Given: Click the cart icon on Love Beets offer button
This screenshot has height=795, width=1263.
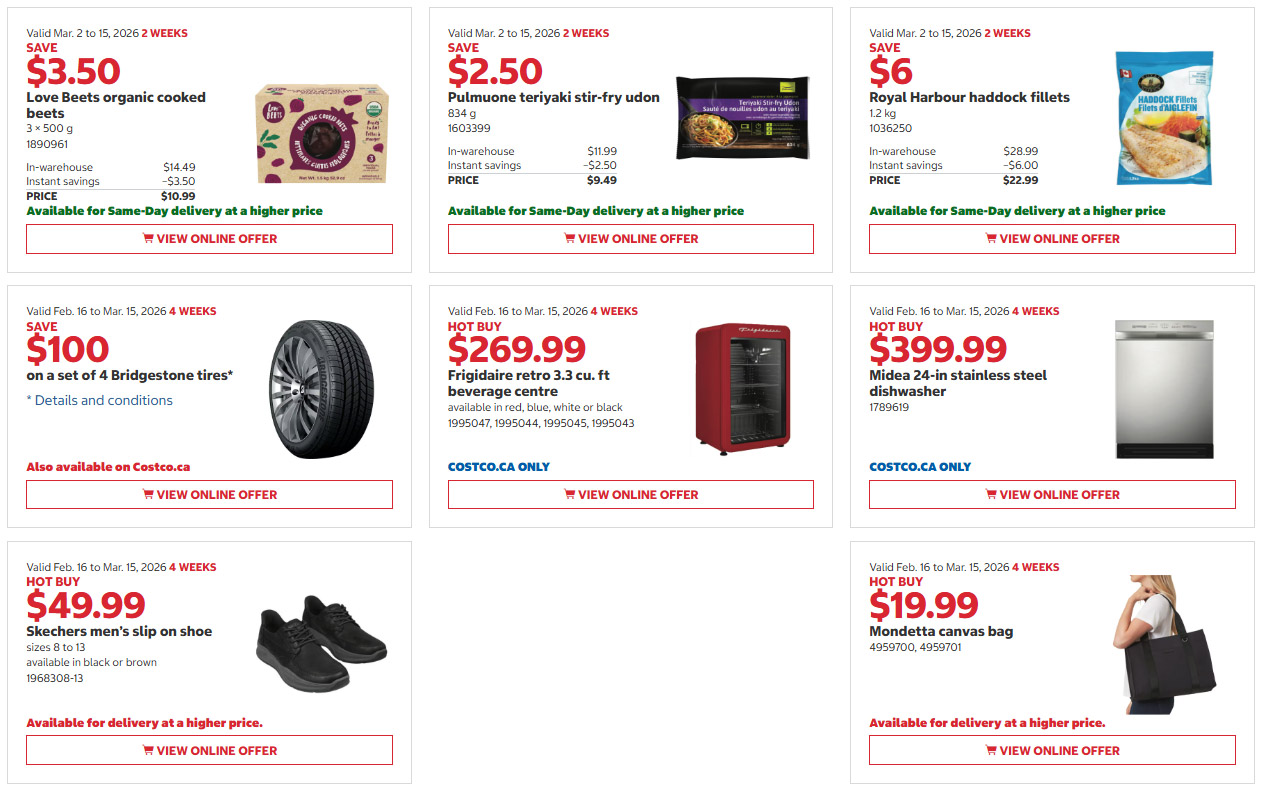Looking at the screenshot, I should pyautogui.click(x=146, y=238).
